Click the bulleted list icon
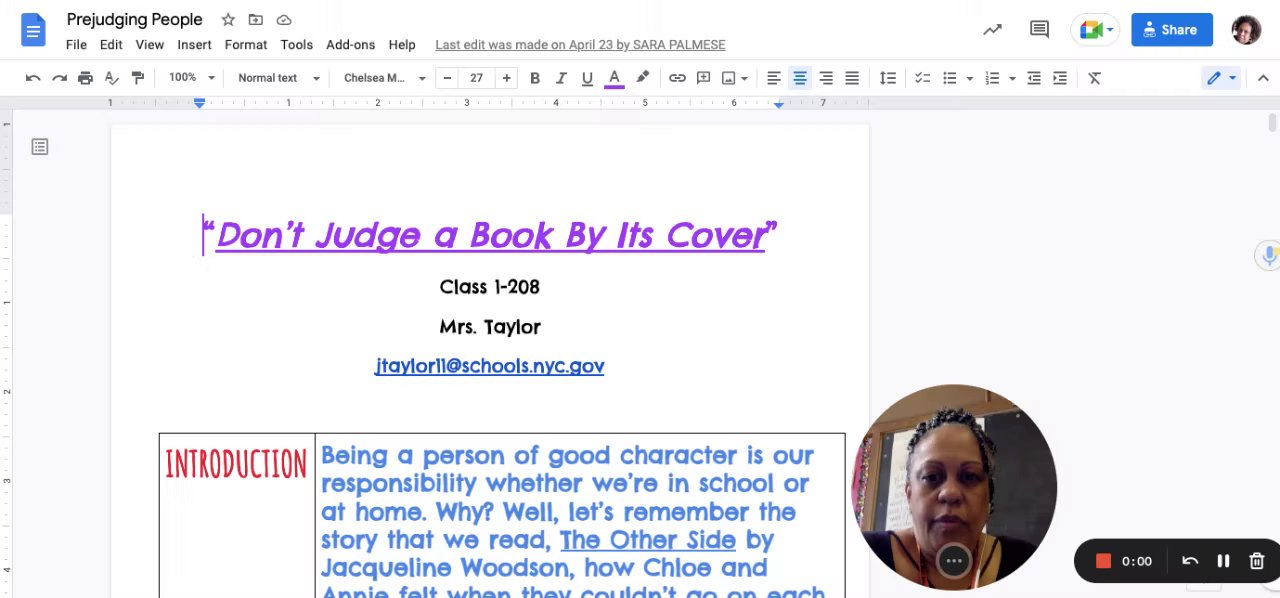Image resolution: width=1280 pixels, height=598 pixels. [x=949, y=78]
